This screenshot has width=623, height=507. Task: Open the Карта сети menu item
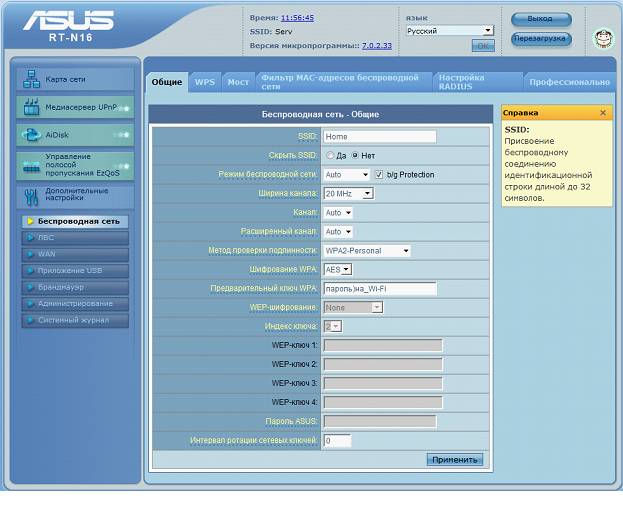click(75, 79)
